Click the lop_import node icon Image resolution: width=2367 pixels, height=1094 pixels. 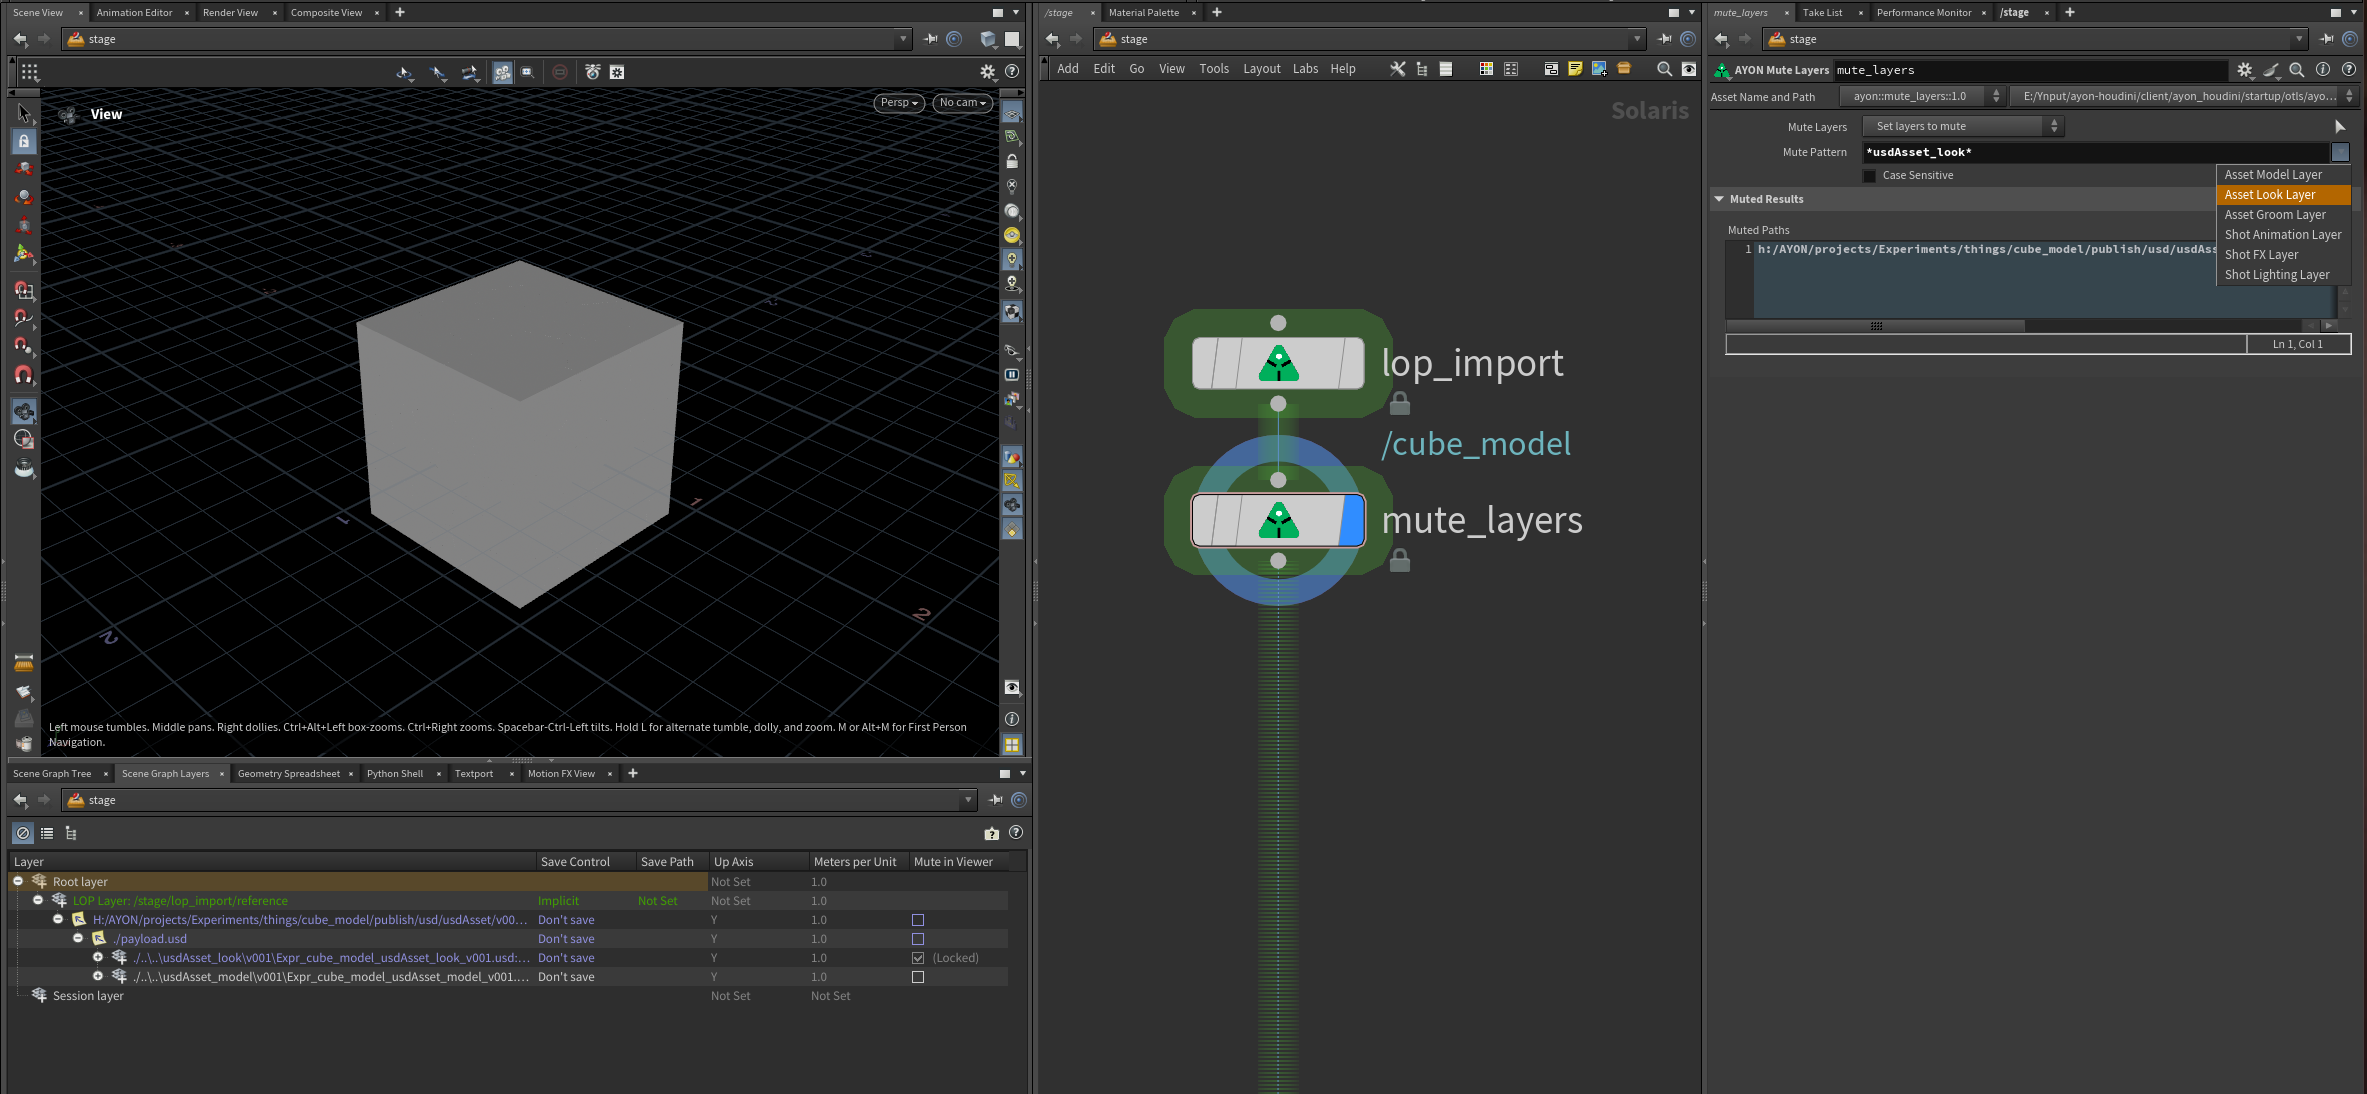(x=1278, y=363)
